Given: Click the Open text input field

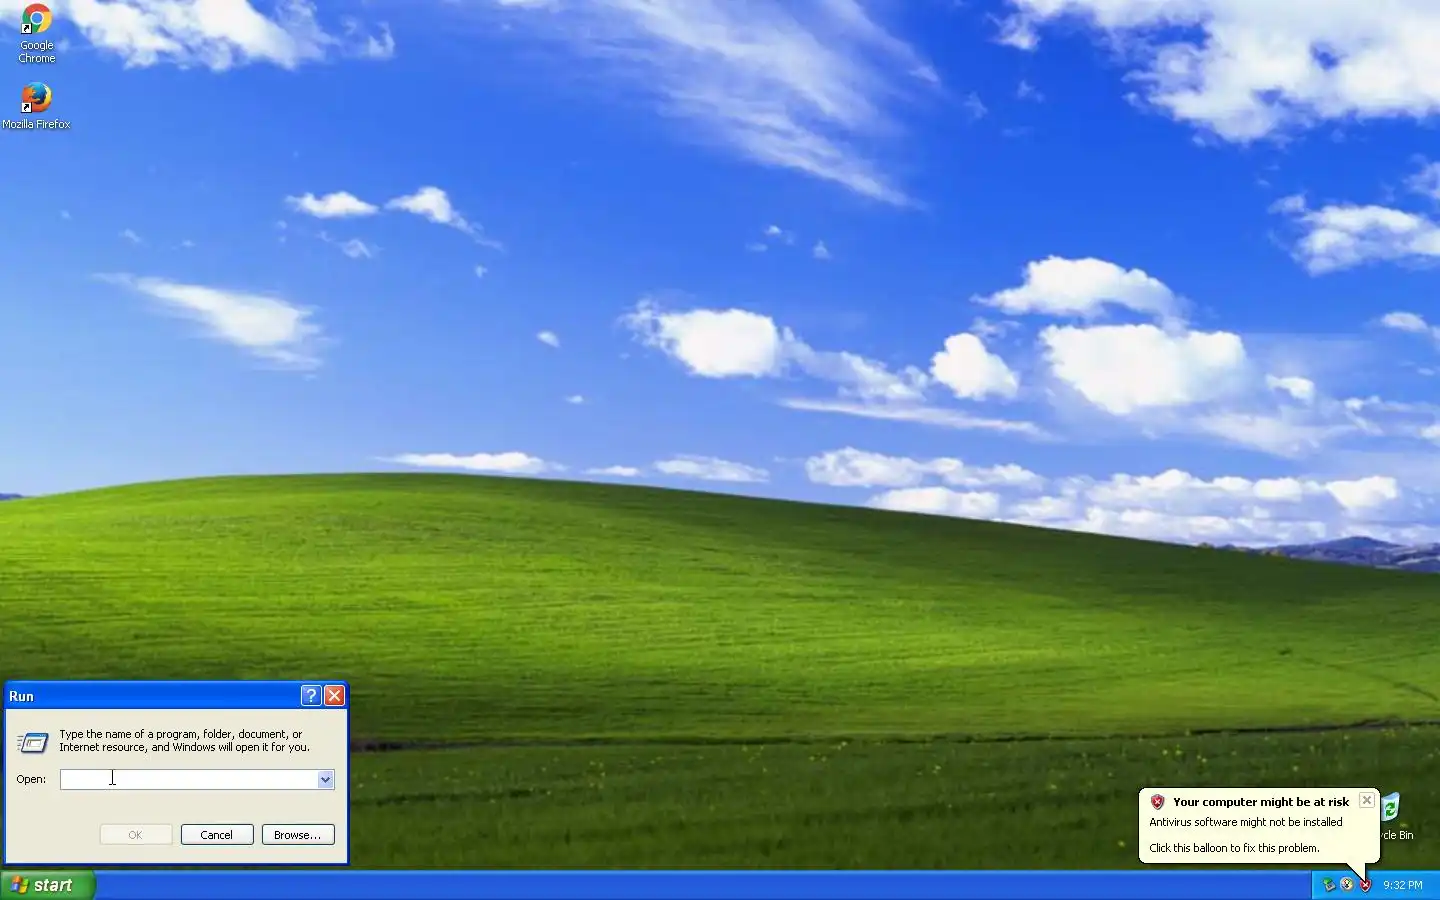Looking at the screenshot, I should coord(189,779).
